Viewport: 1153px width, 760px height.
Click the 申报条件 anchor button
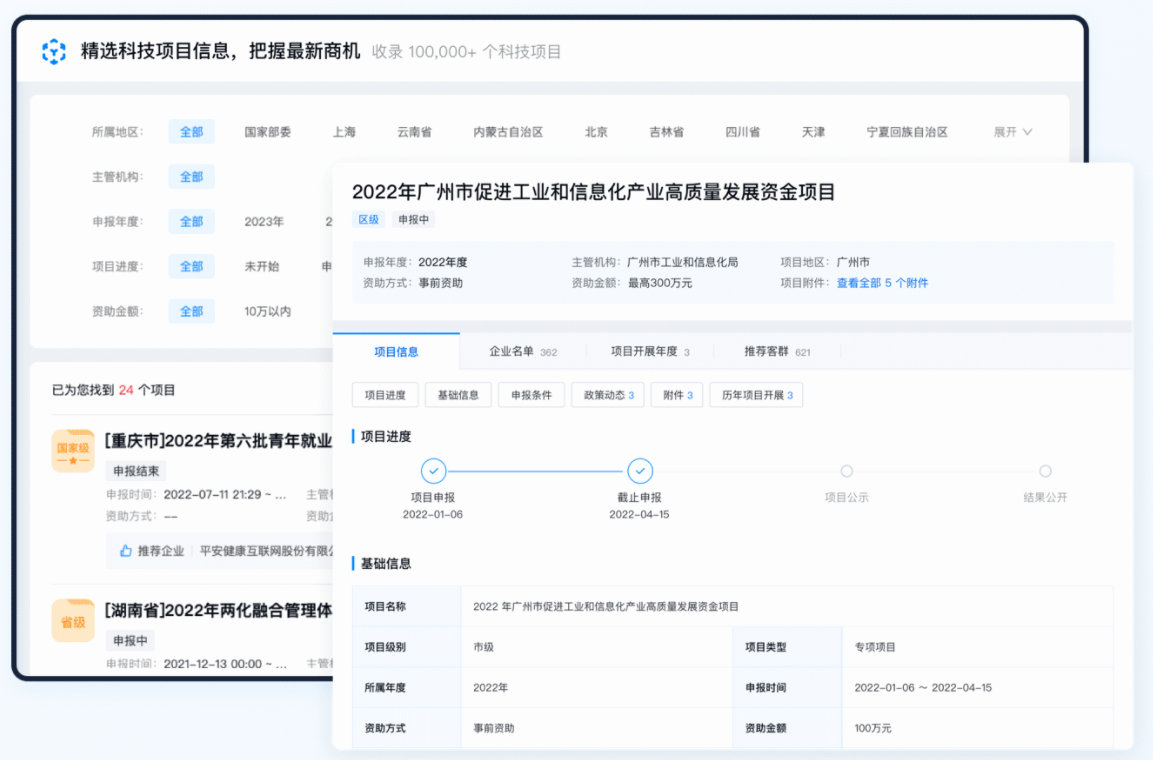point(531,395)
